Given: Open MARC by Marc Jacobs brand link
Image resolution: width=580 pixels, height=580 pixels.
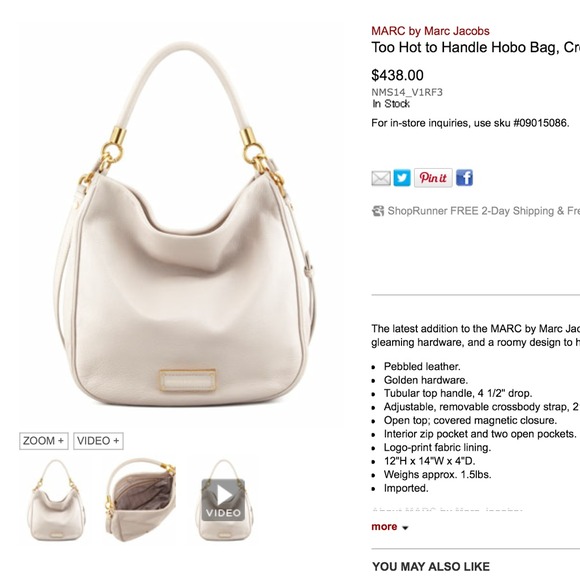Looking at the screenshot, I should (430, 31).
